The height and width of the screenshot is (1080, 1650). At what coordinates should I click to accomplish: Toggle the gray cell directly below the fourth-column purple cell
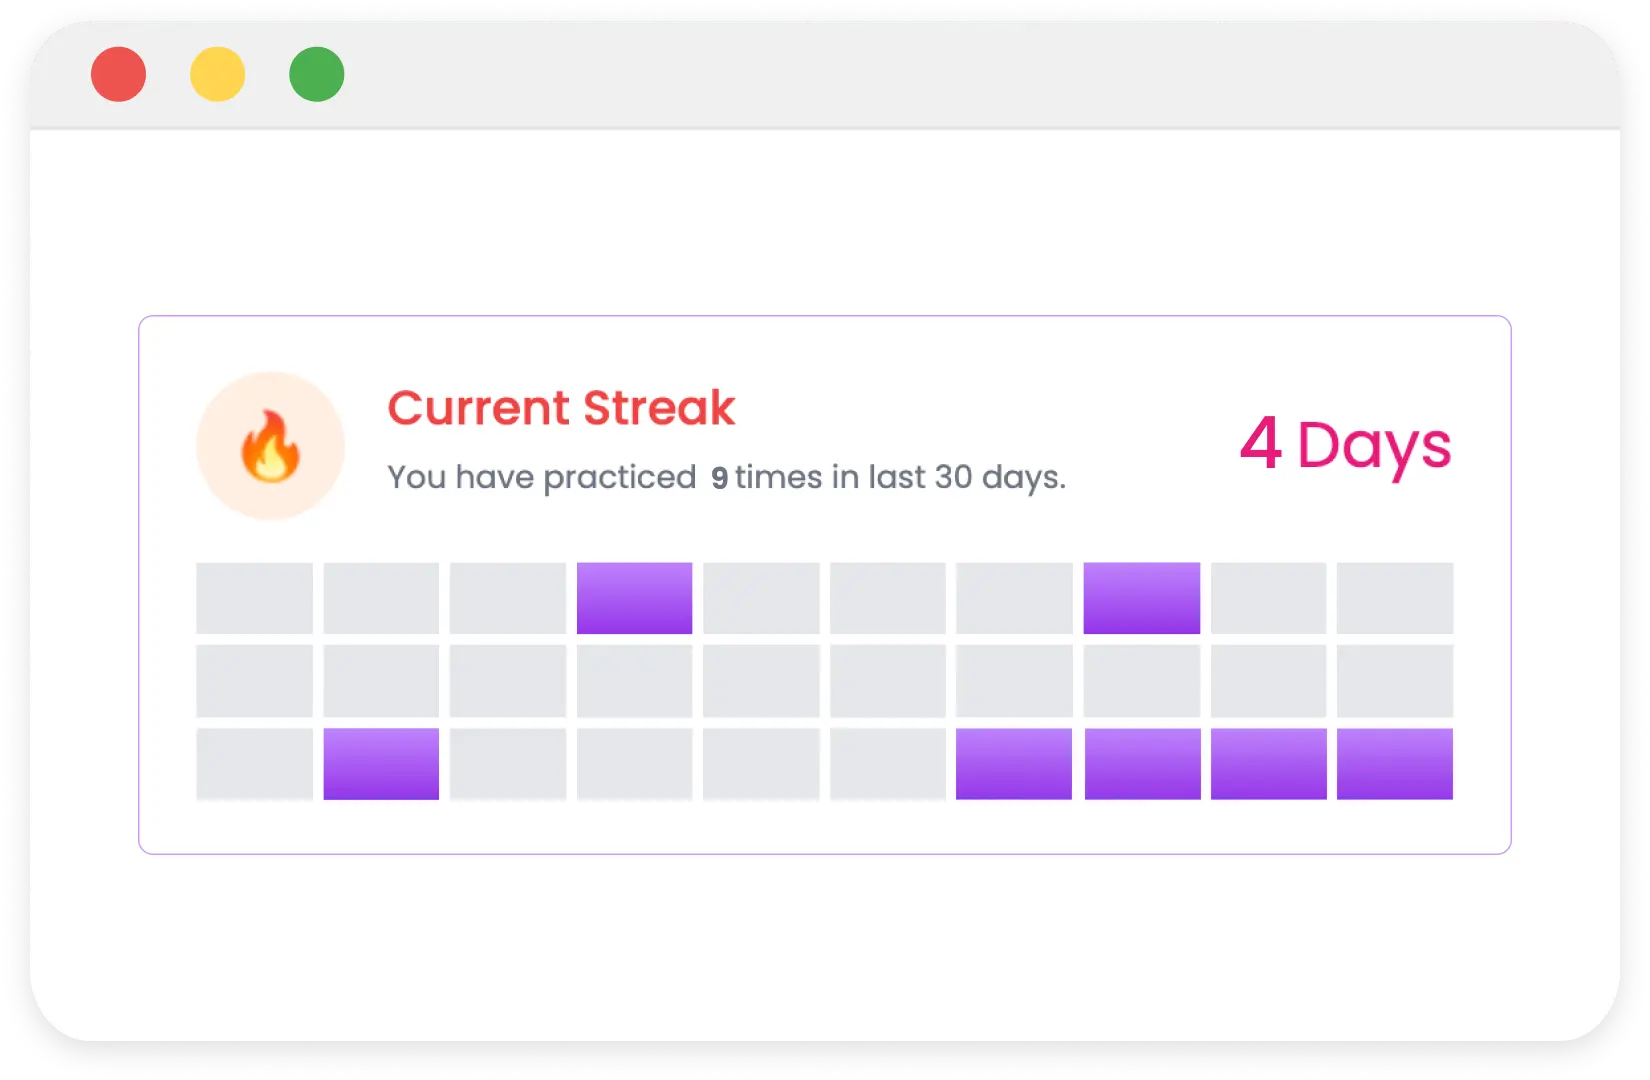pos(634,680)
